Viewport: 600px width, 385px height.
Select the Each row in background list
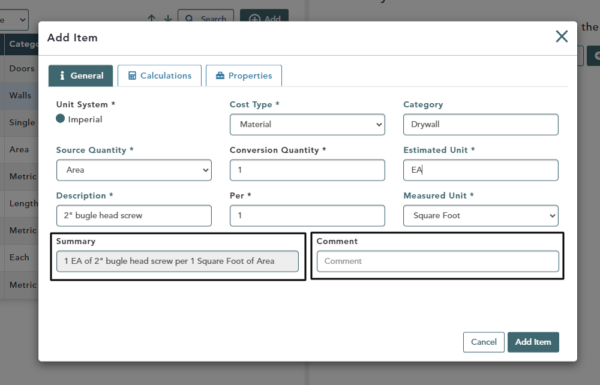19,258
